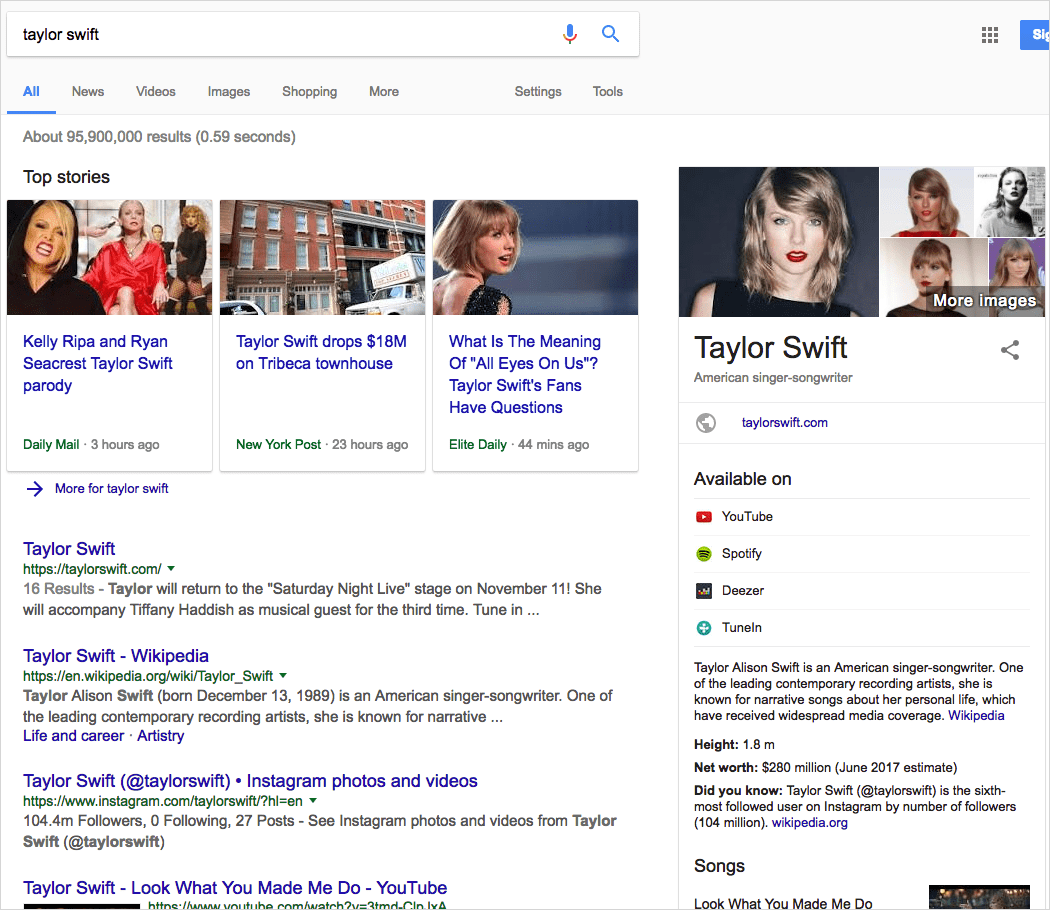Image resolution: width=1050 pixels, height=910 pixels.
Task: Click the Deezer icon under Available on
Action: (x=704, y=591)
